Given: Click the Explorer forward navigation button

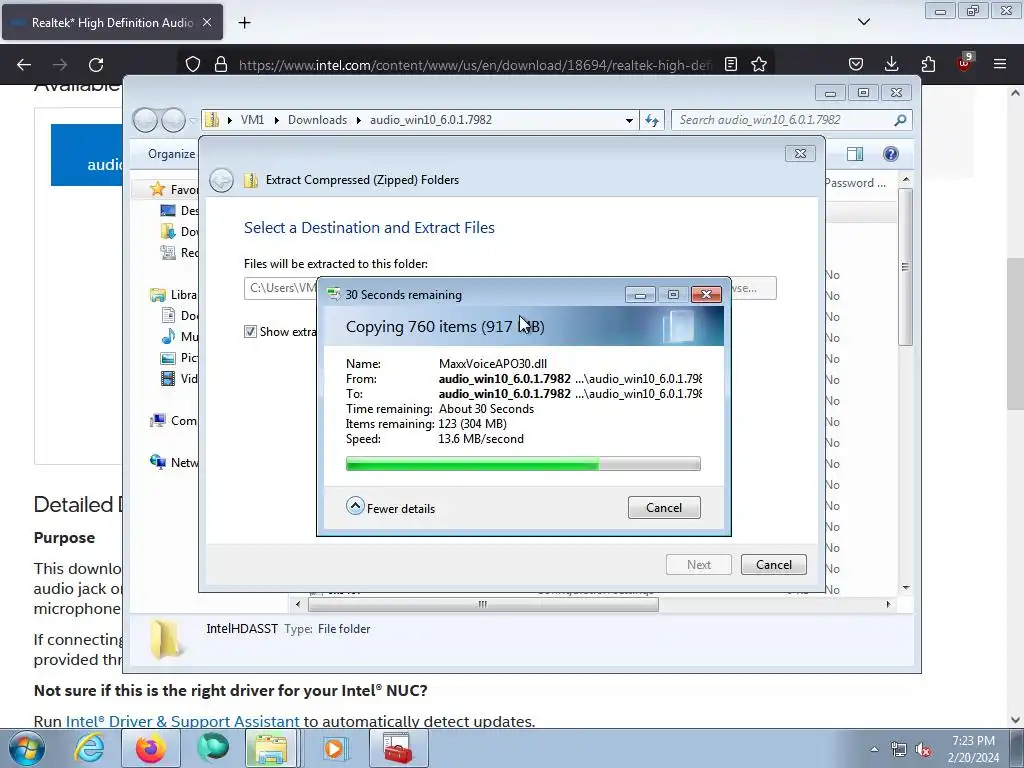Looking at the screenshot, I should coord(174,120).
